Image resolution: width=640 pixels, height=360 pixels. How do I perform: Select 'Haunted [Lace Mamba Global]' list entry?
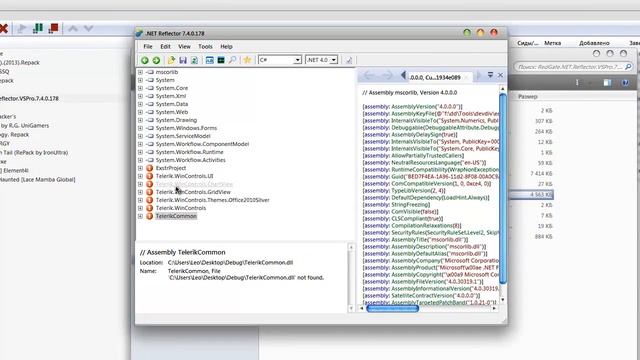click(x=38, y=180)
